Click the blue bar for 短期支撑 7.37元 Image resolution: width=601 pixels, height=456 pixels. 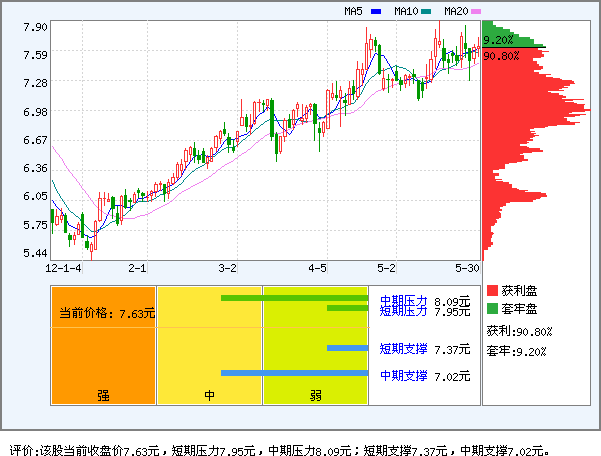coord(347,348)
